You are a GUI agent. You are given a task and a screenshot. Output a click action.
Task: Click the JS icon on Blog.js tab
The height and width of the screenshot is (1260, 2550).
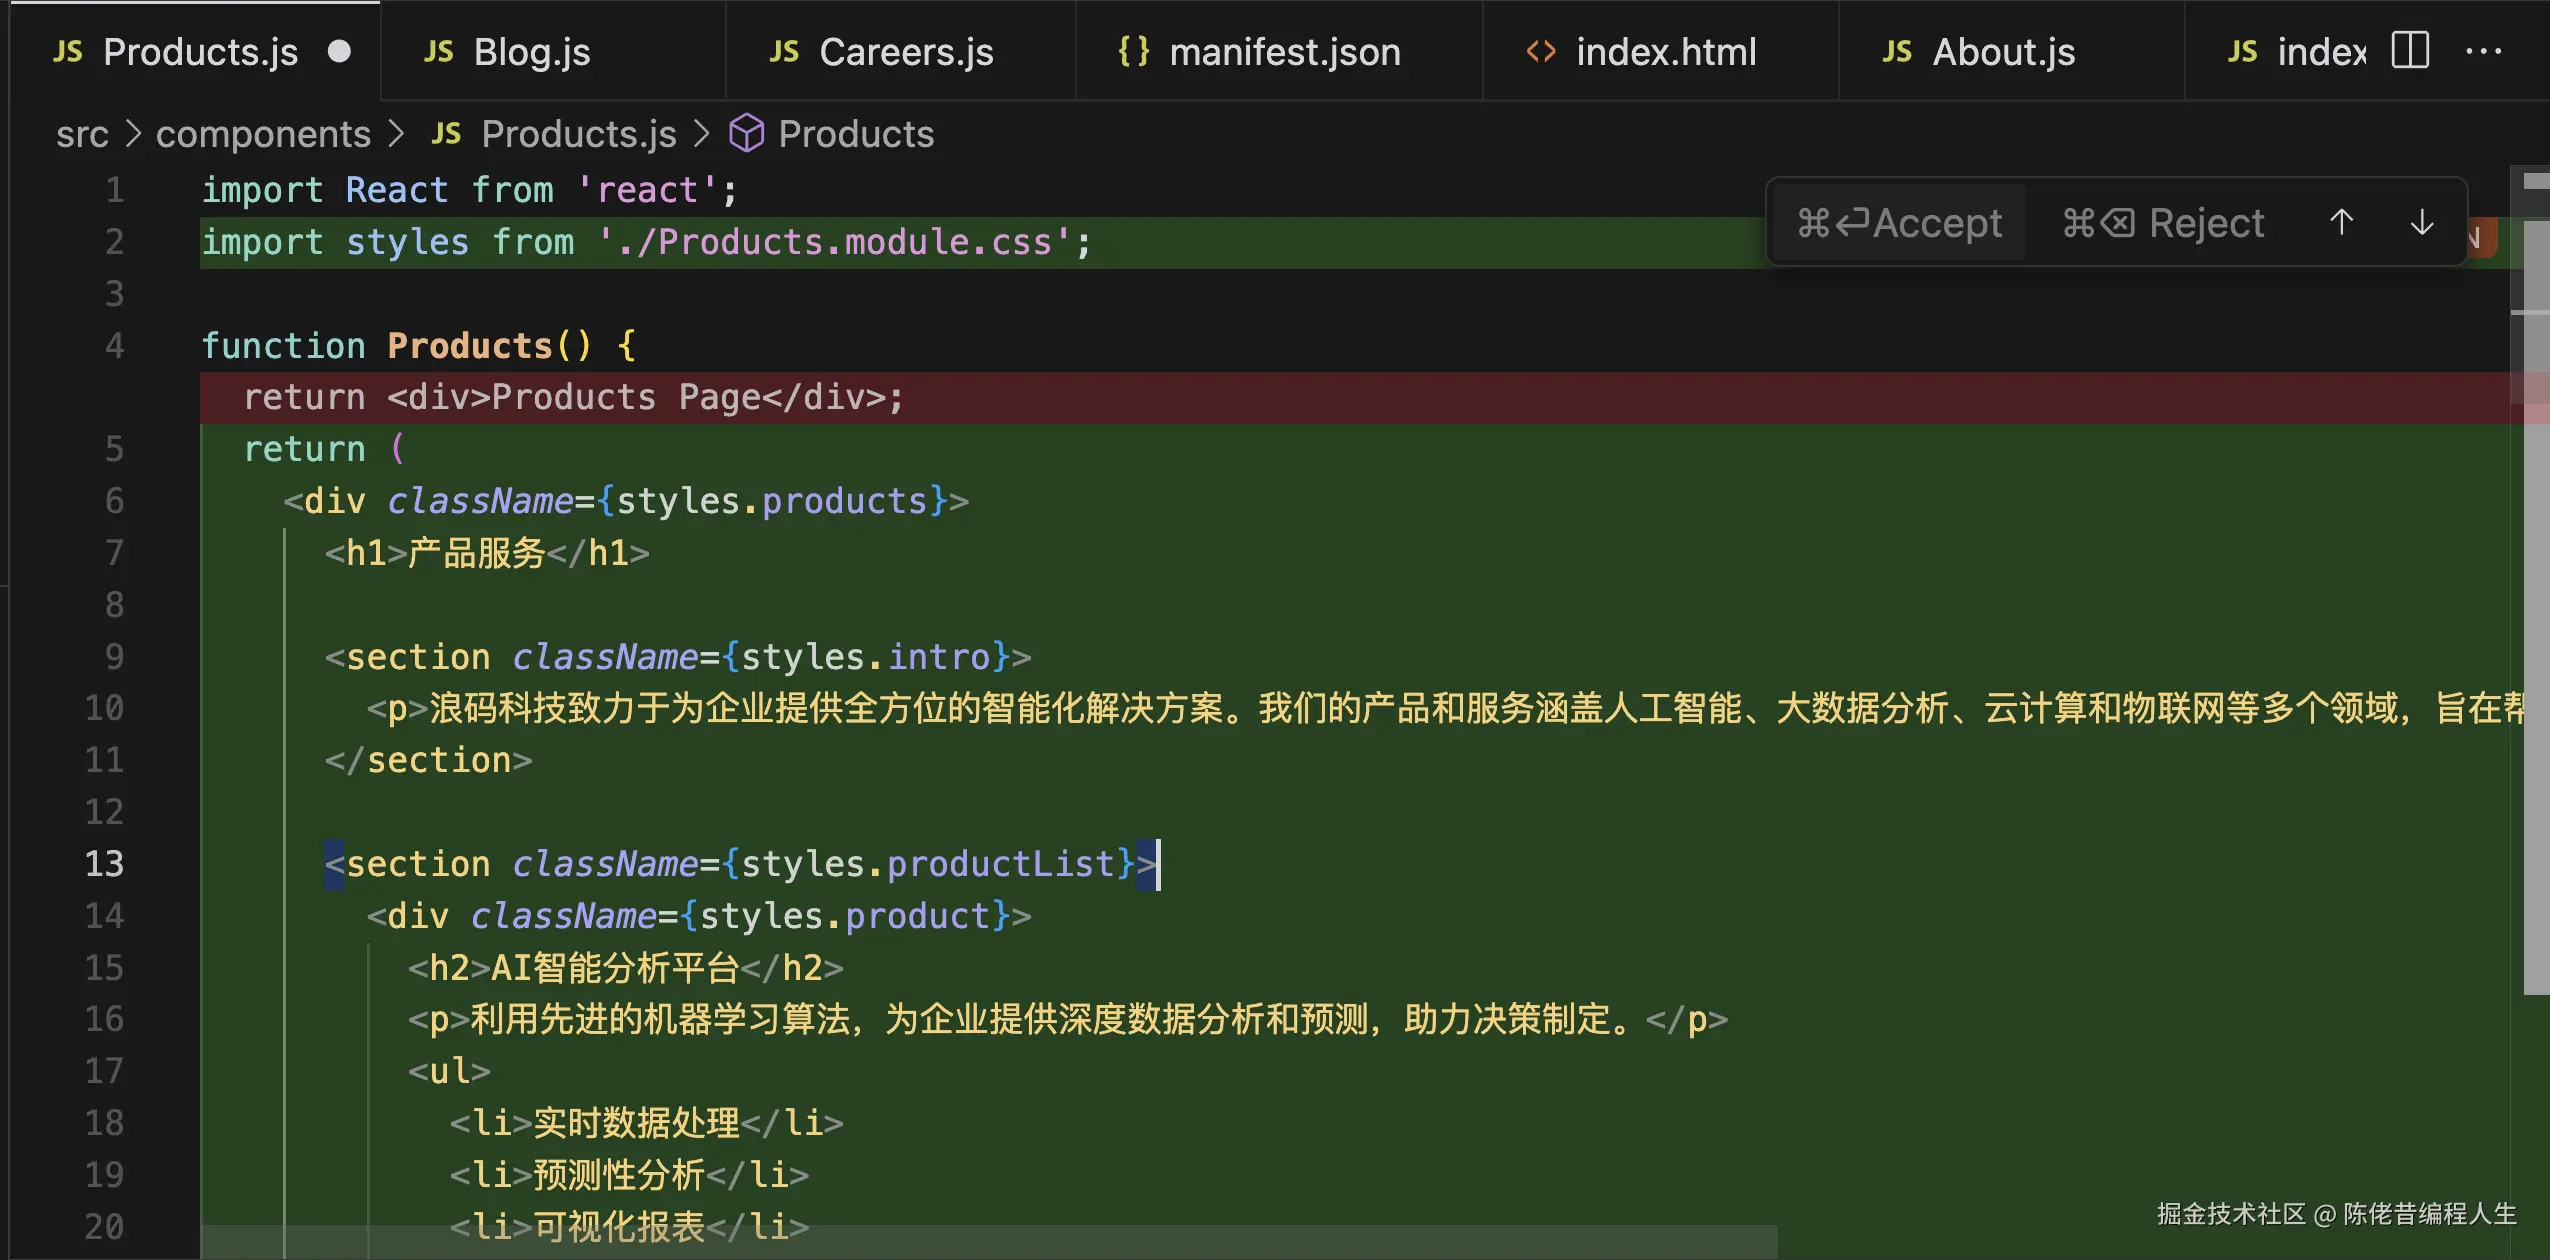click(x=437, y=51)
